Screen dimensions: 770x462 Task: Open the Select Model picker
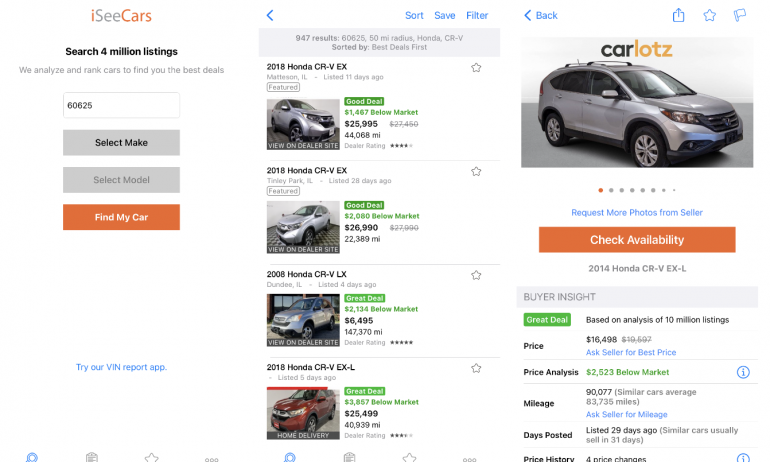point(121,180)
